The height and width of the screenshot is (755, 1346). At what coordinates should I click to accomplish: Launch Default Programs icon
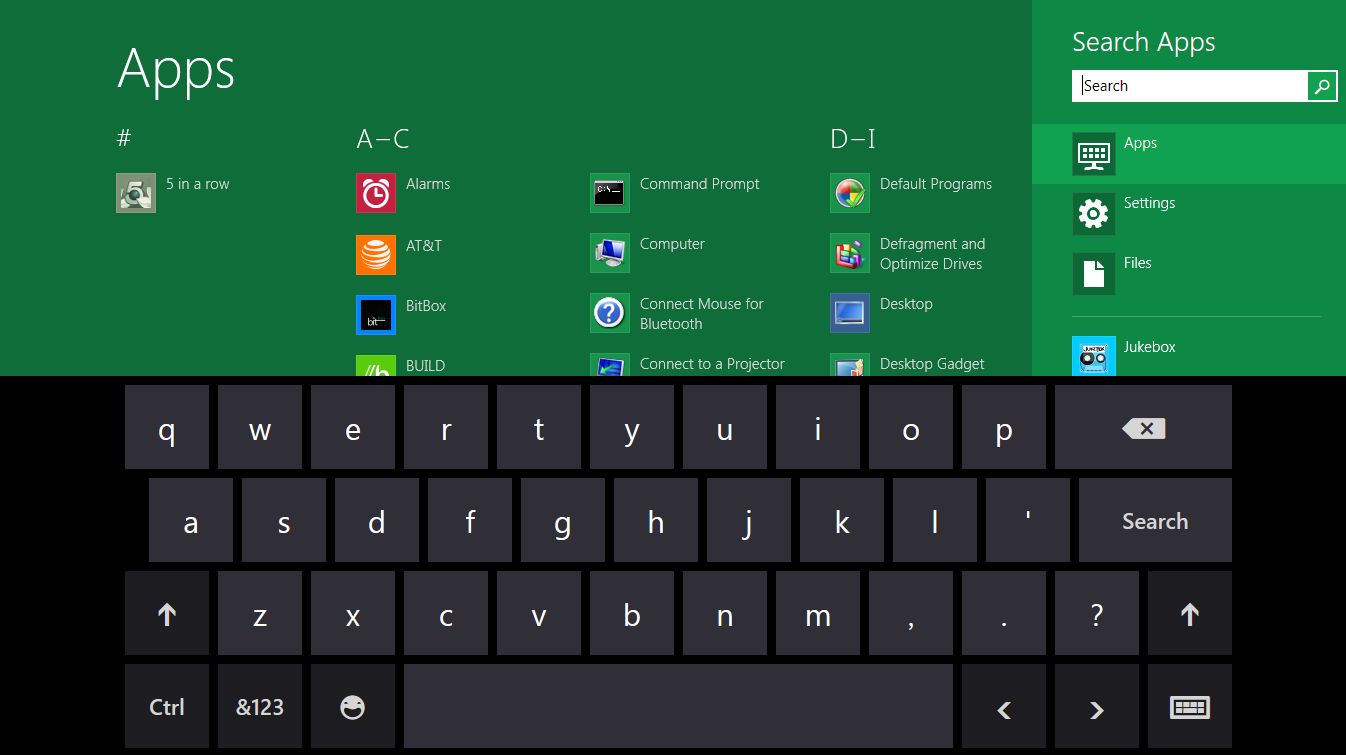850,193
